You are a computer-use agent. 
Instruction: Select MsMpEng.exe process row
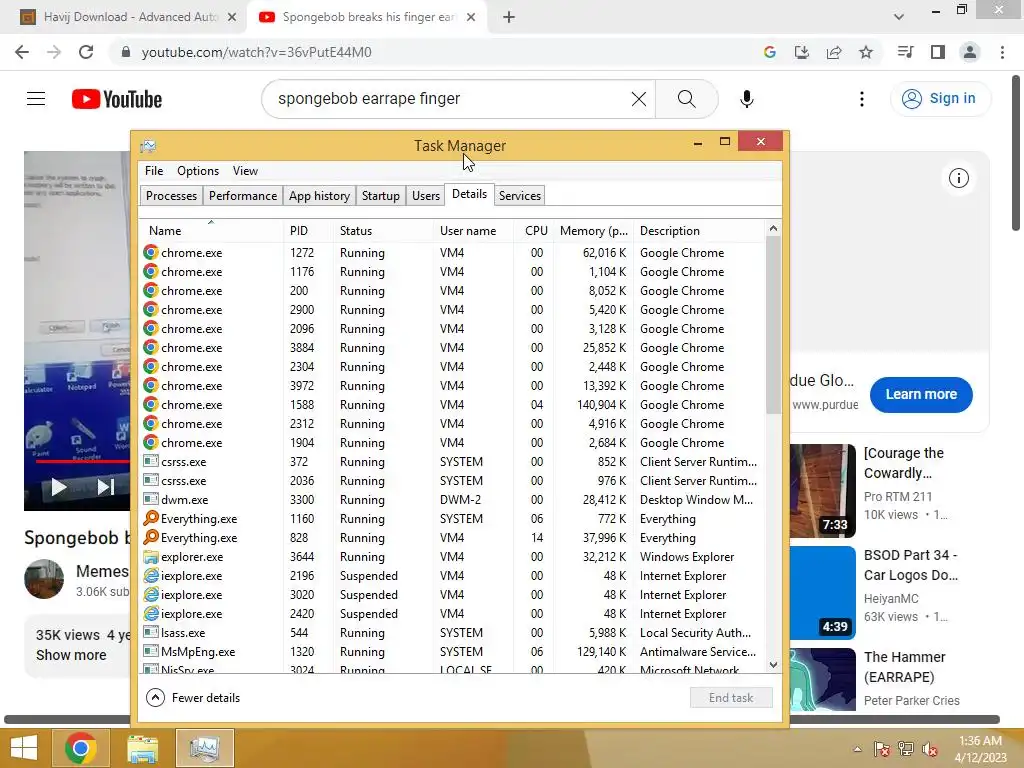click(x=452, y=652)
